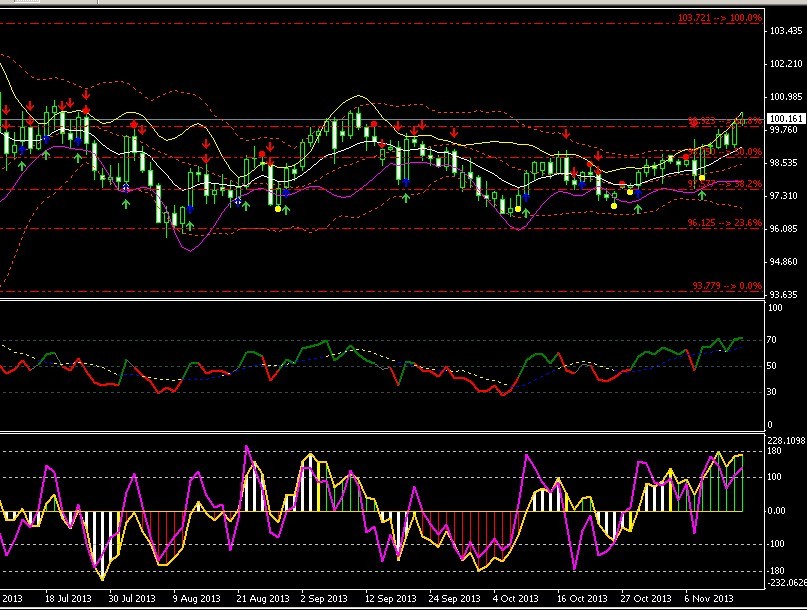Click the 50 level on RSI scale
807x610 pixels.
[771, 366]
